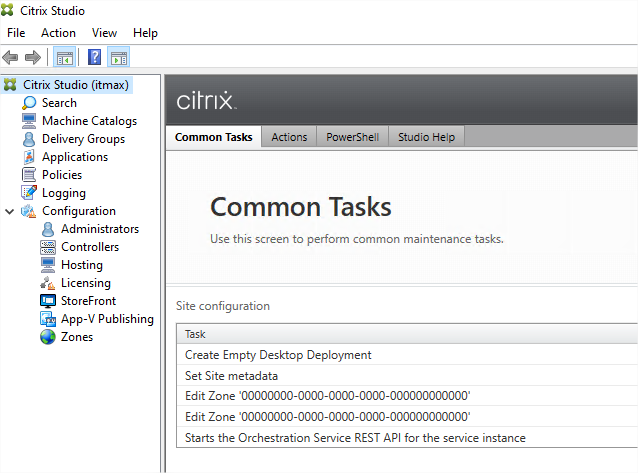Select the Zones label under Configuration

[77, 337]
